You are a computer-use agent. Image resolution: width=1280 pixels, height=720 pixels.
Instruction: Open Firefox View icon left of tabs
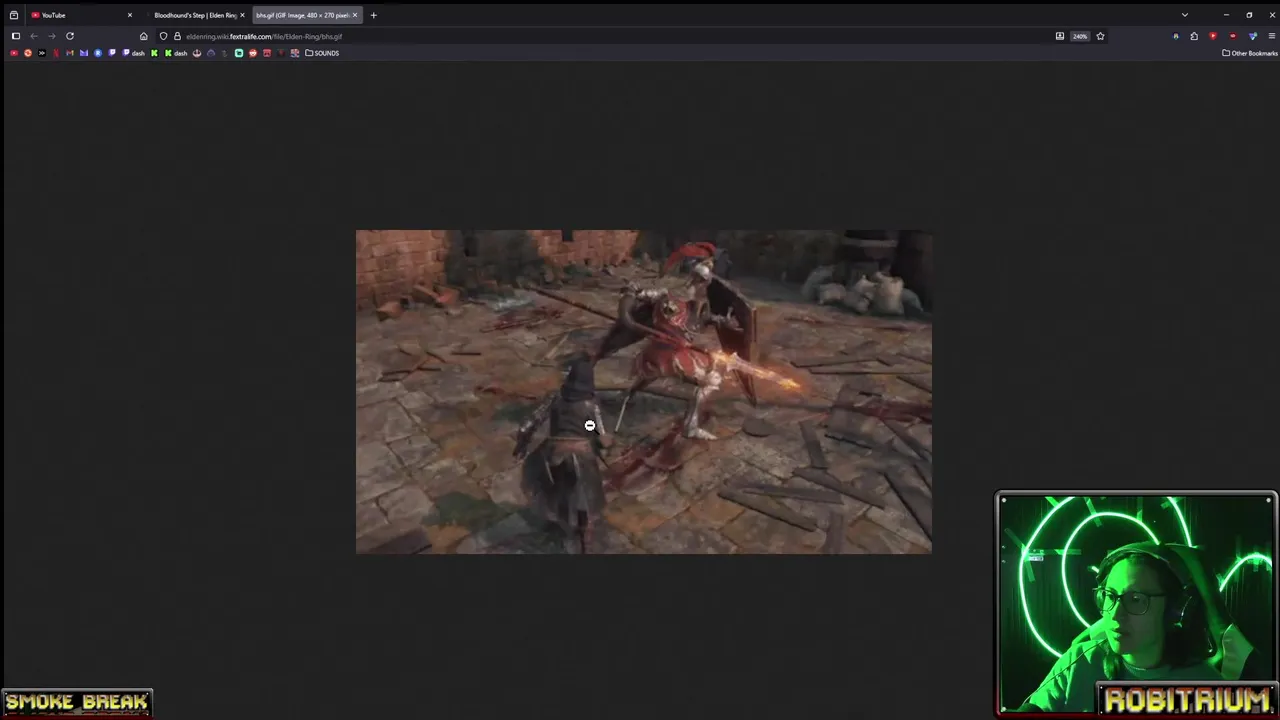click(x=13, y=15)
